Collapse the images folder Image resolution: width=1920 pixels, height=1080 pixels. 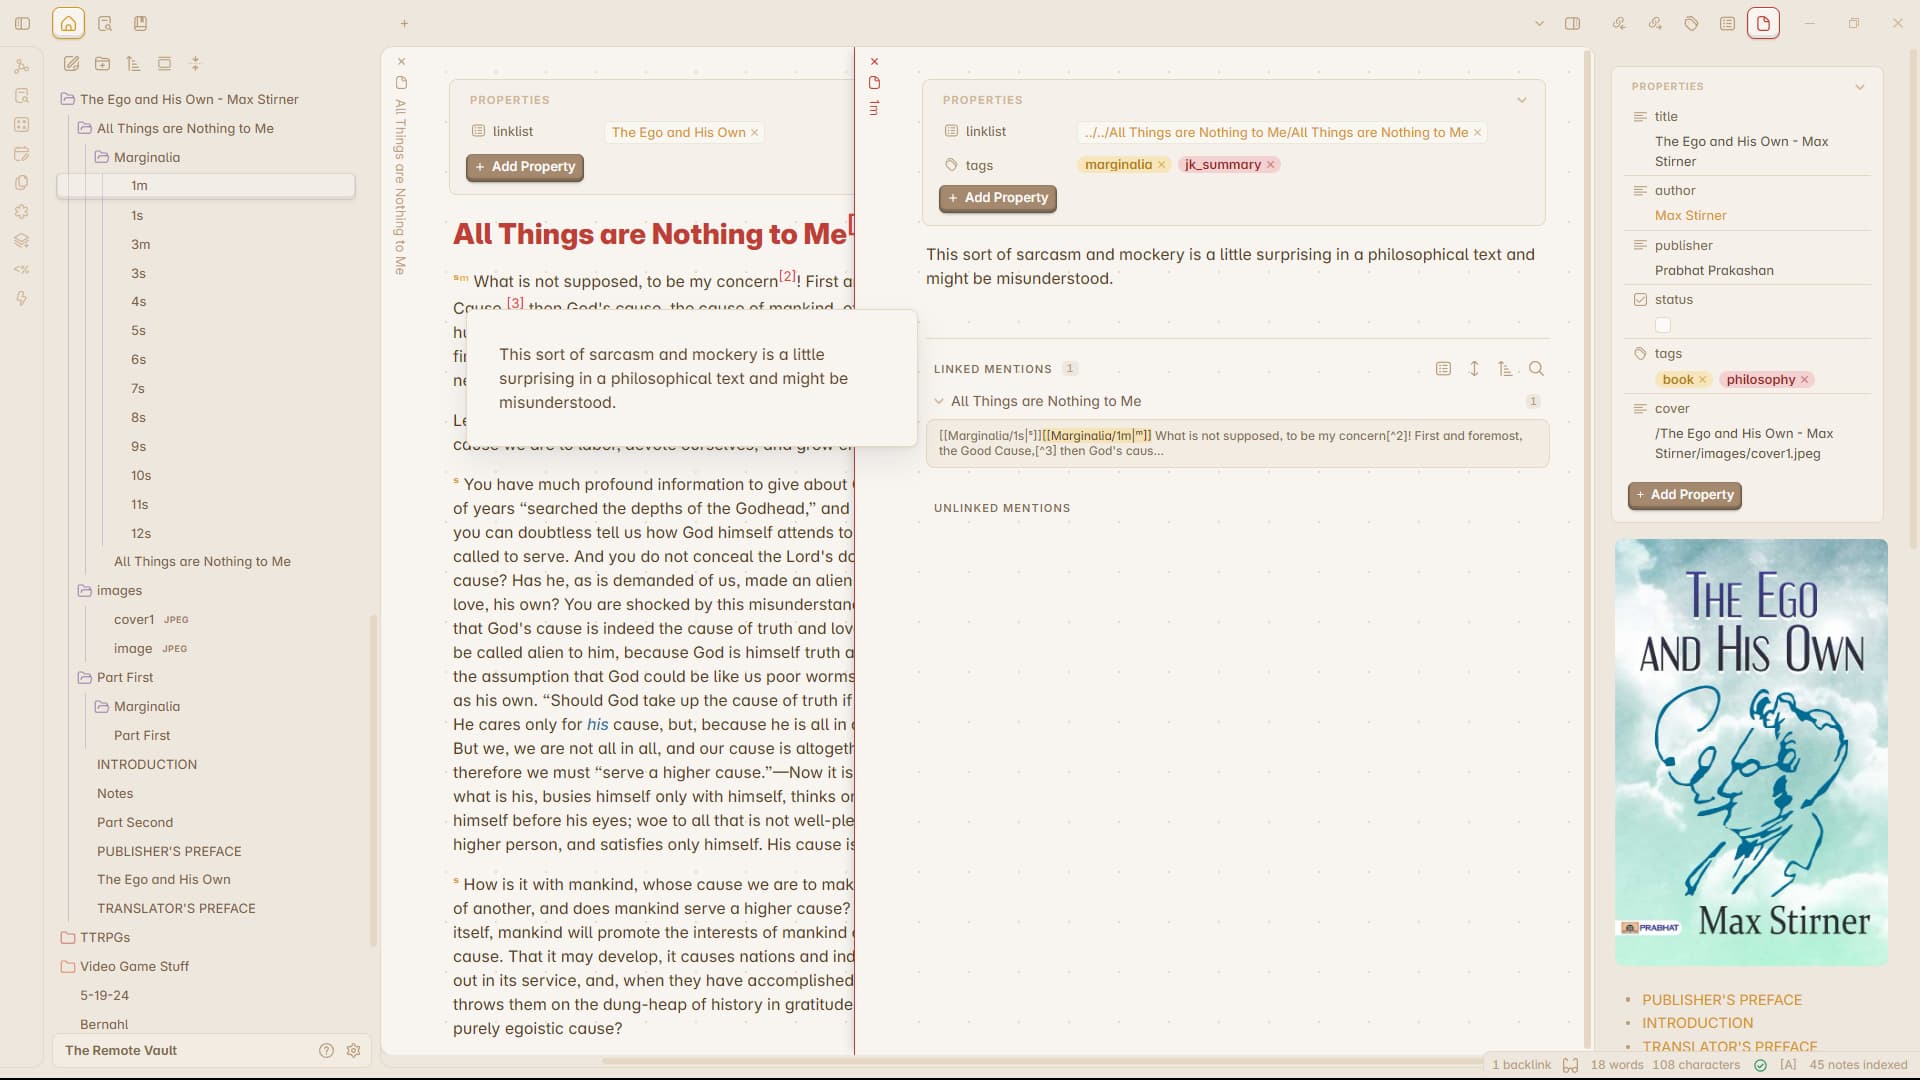[119, 590]
